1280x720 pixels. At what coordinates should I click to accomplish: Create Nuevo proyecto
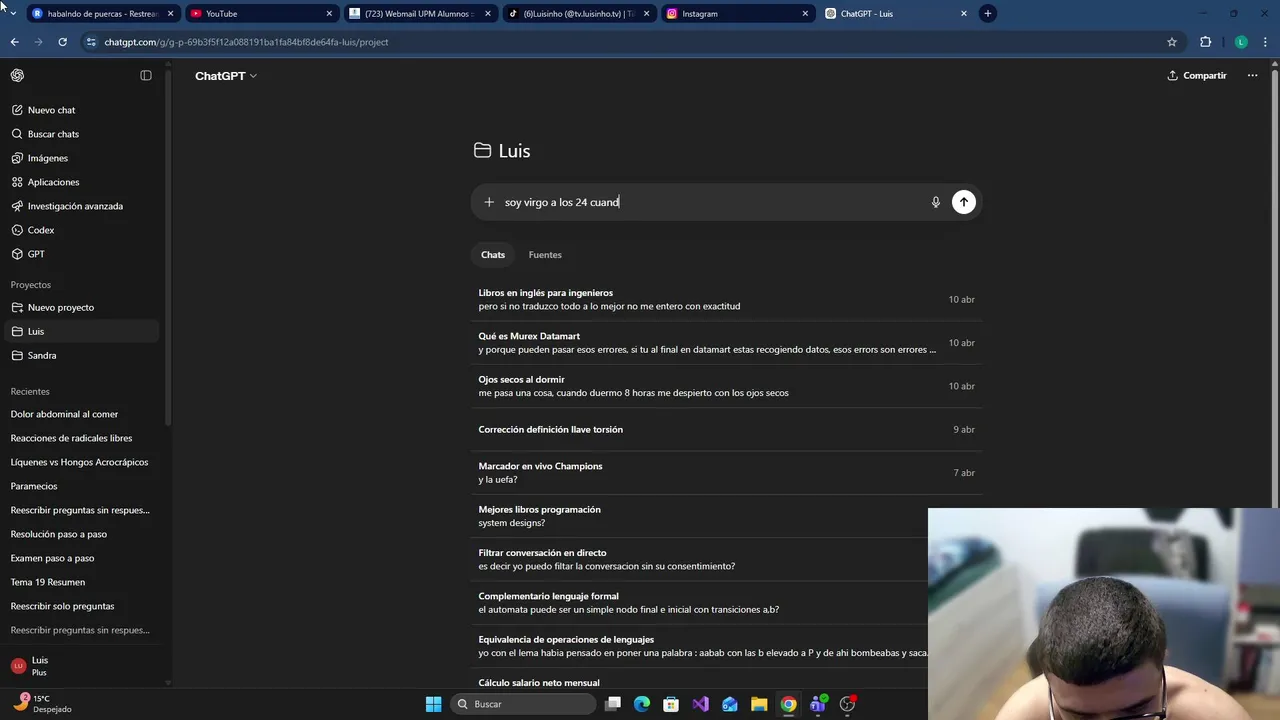[x=84, y=307]
